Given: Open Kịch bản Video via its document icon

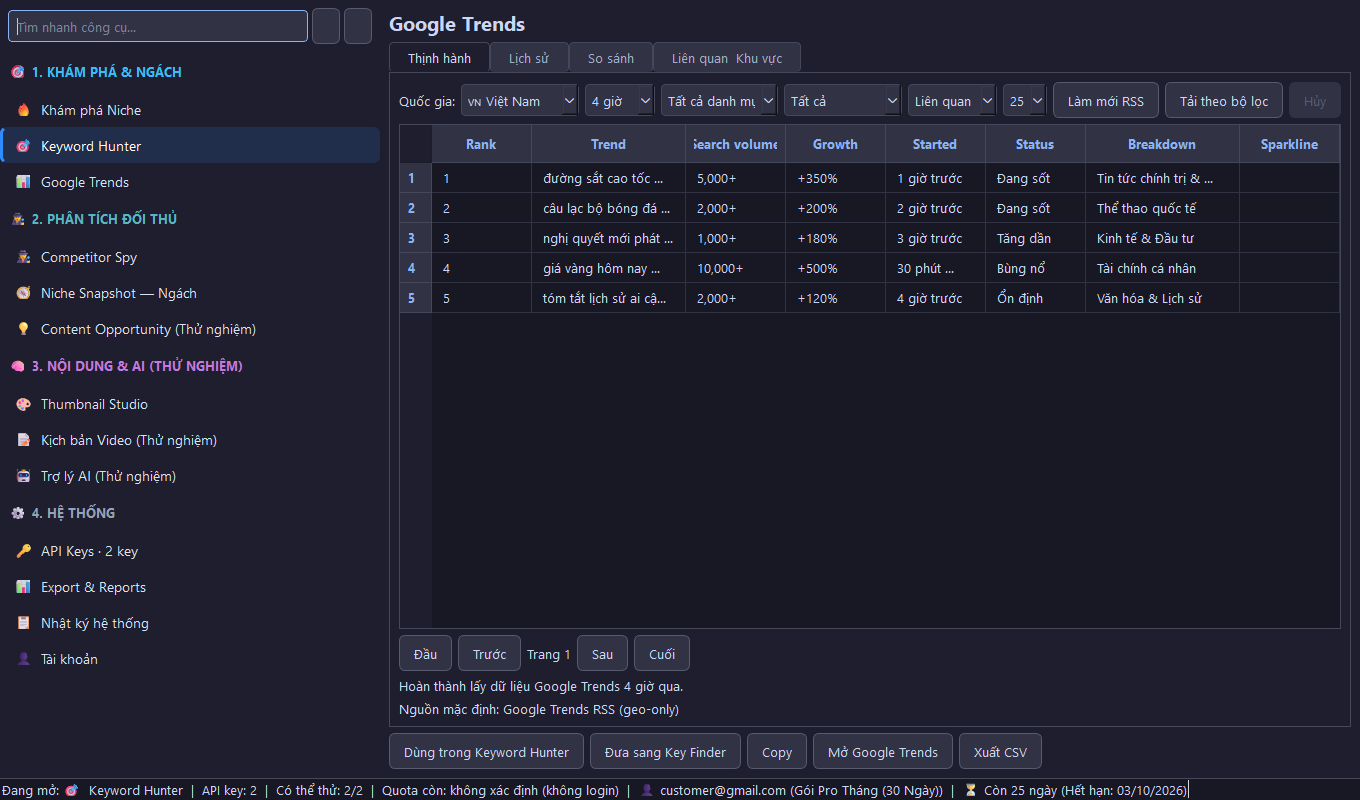Looking at the screenshot, I should point(24,440).
